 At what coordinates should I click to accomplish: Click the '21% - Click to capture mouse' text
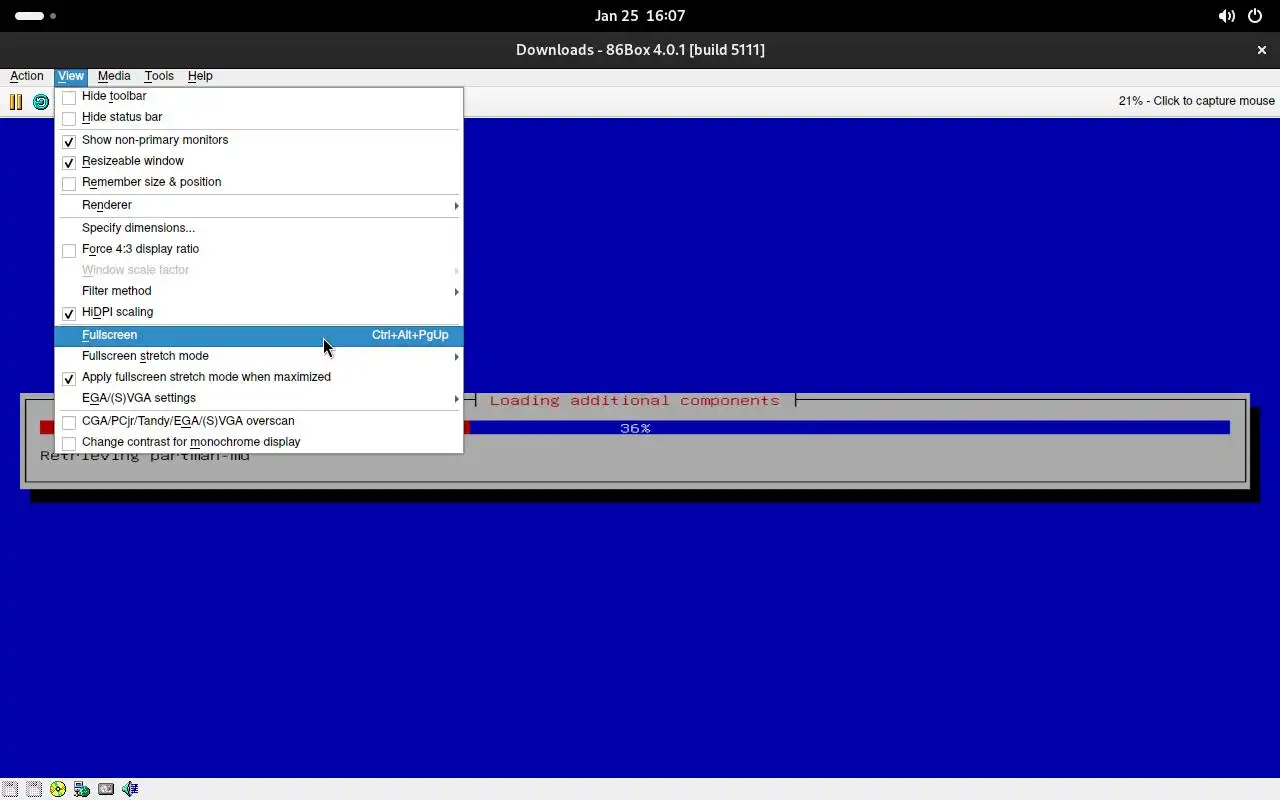point(1197,101)
